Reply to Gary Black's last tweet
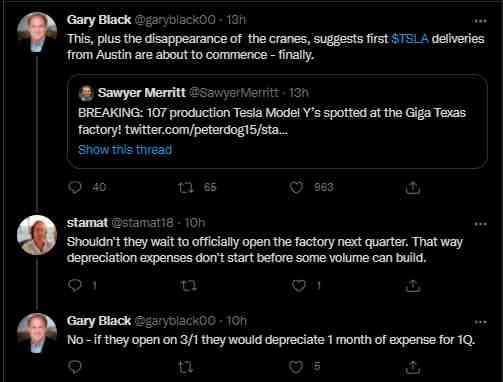Viewport: 503px width, 382px height. (75, 367)
